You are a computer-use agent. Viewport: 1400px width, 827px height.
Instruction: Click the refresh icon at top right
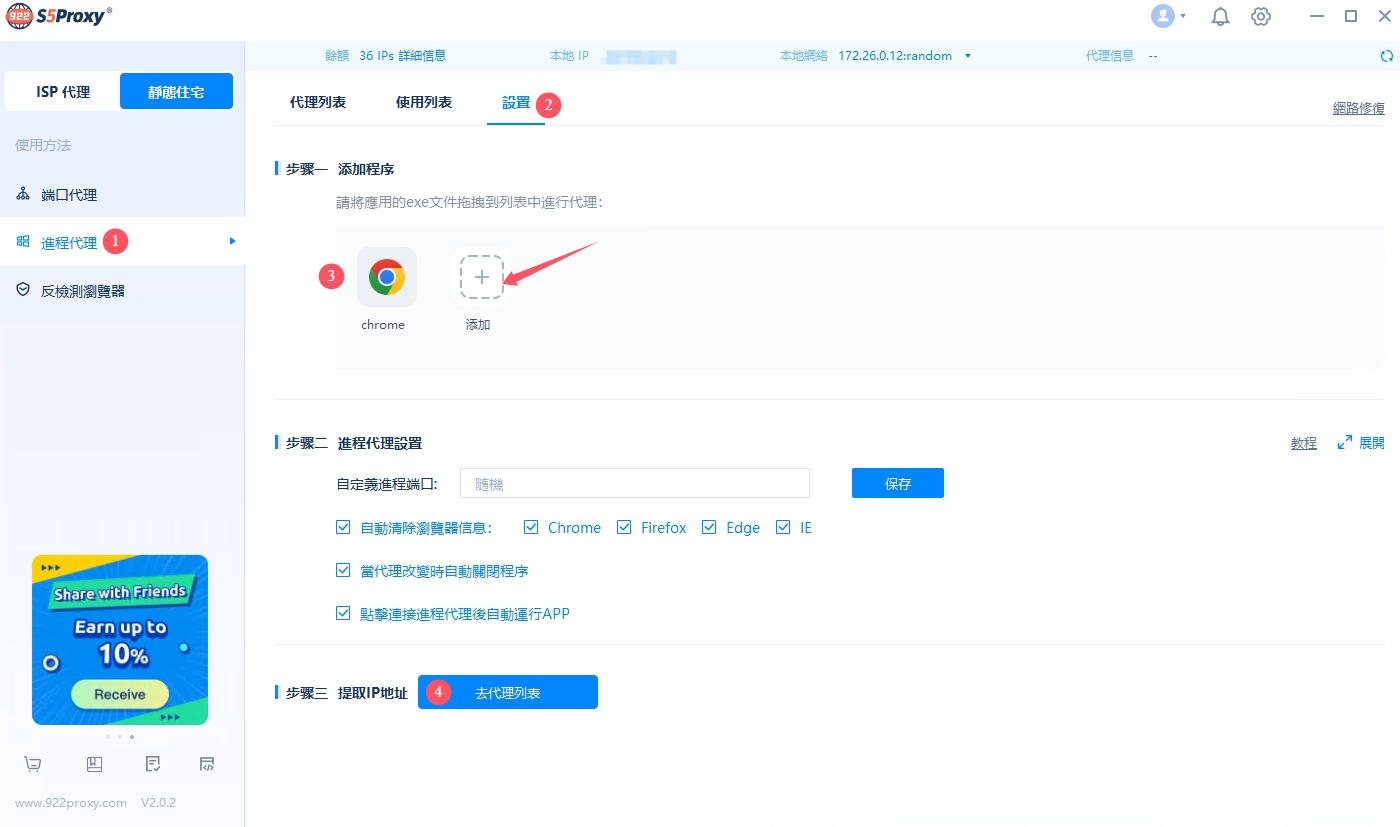(x=1387, y=56)
